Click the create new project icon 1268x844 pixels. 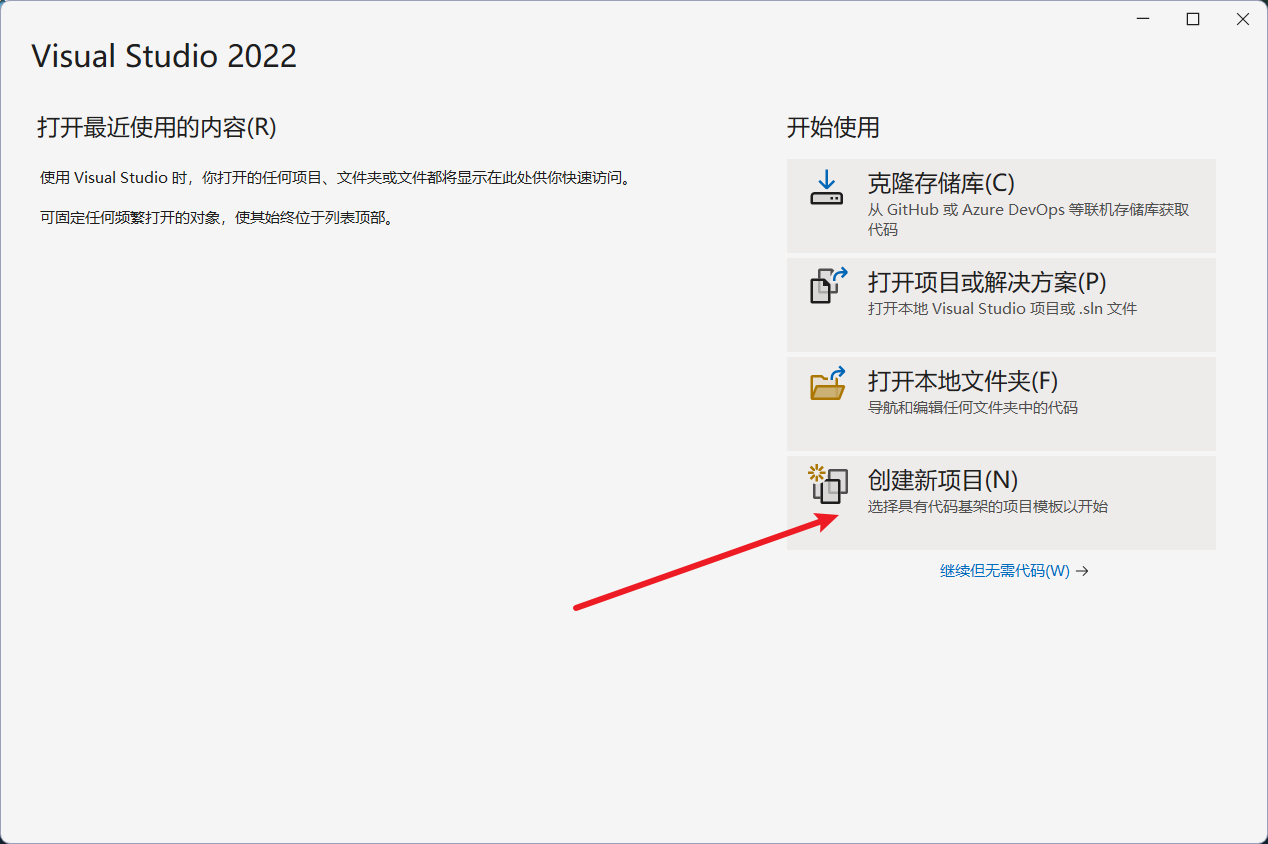pyautogui.click(x=828, y=484)
